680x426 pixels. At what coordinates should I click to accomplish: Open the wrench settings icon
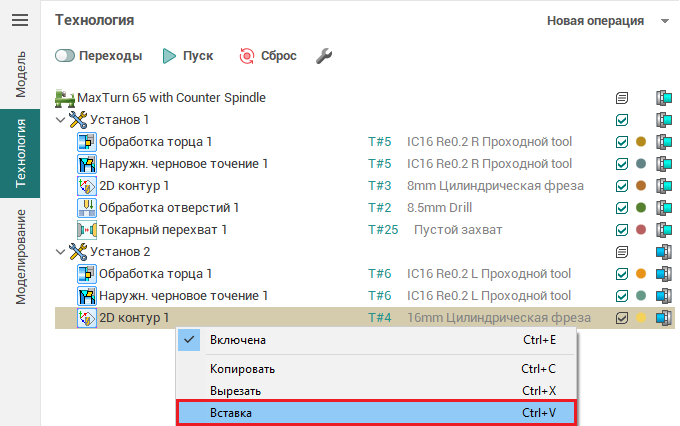324,56
